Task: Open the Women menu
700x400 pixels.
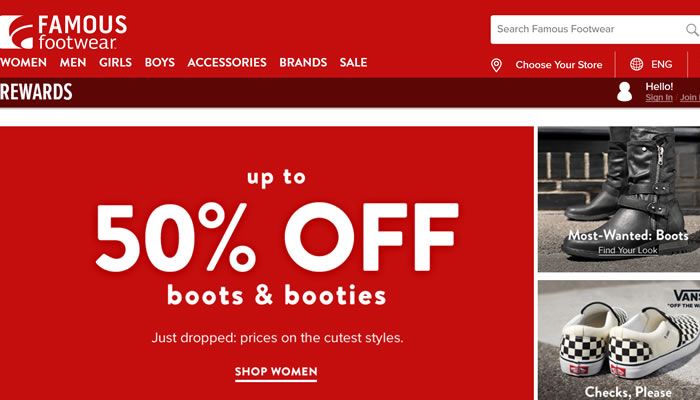Action: (23, 62)
